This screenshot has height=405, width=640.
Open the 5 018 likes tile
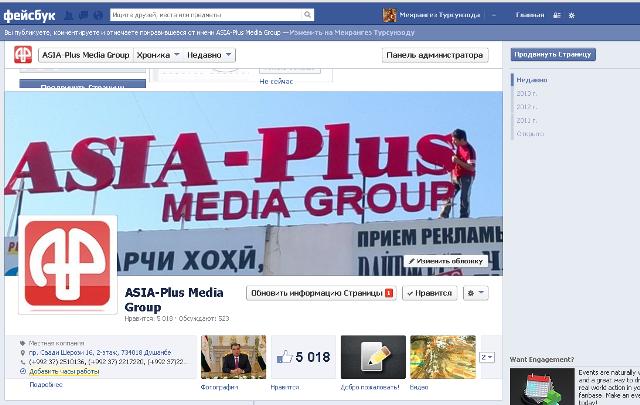pyautogui.click(x=302, y=357)
